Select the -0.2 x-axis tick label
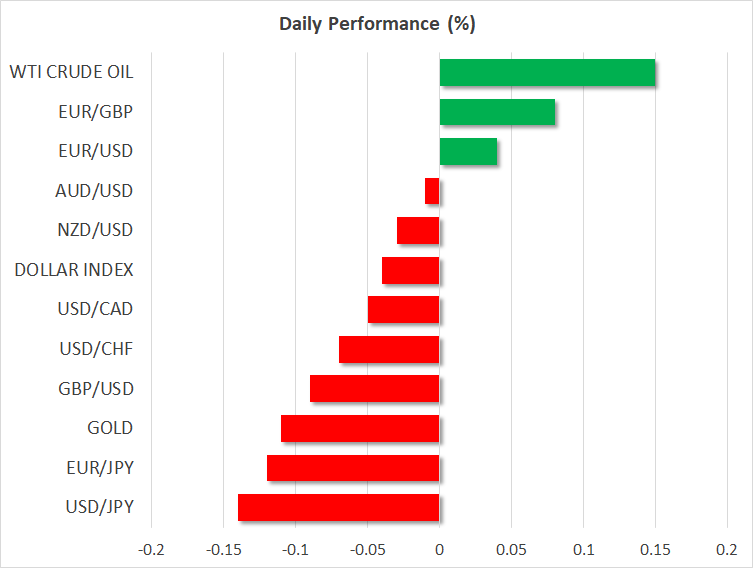The height and width of the screenshot is (568, 753). click(x=151, y=549)
